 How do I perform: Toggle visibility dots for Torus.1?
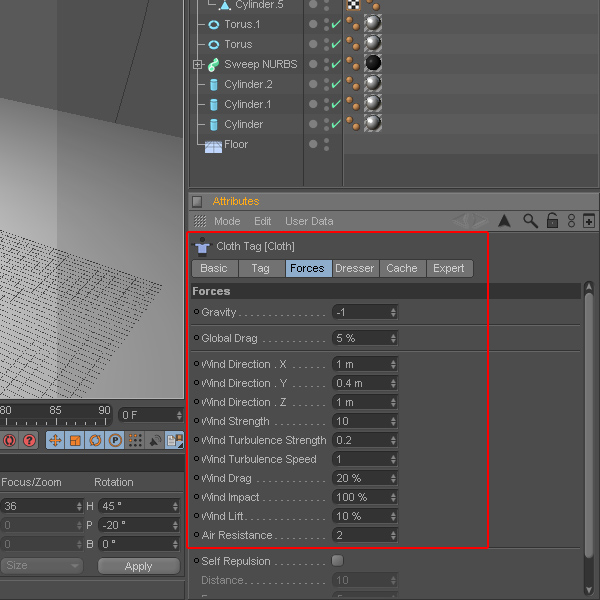click(326, 24)
